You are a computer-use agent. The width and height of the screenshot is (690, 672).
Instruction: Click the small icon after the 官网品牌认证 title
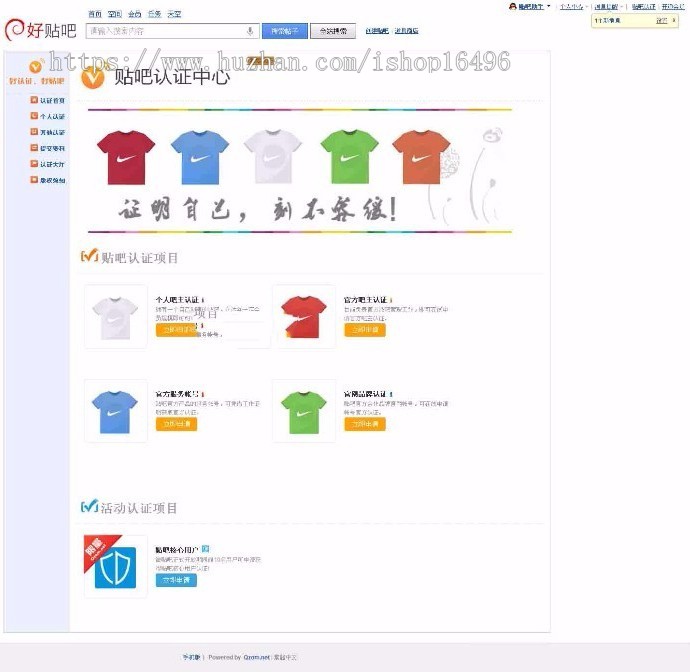(x=391, y=394)
